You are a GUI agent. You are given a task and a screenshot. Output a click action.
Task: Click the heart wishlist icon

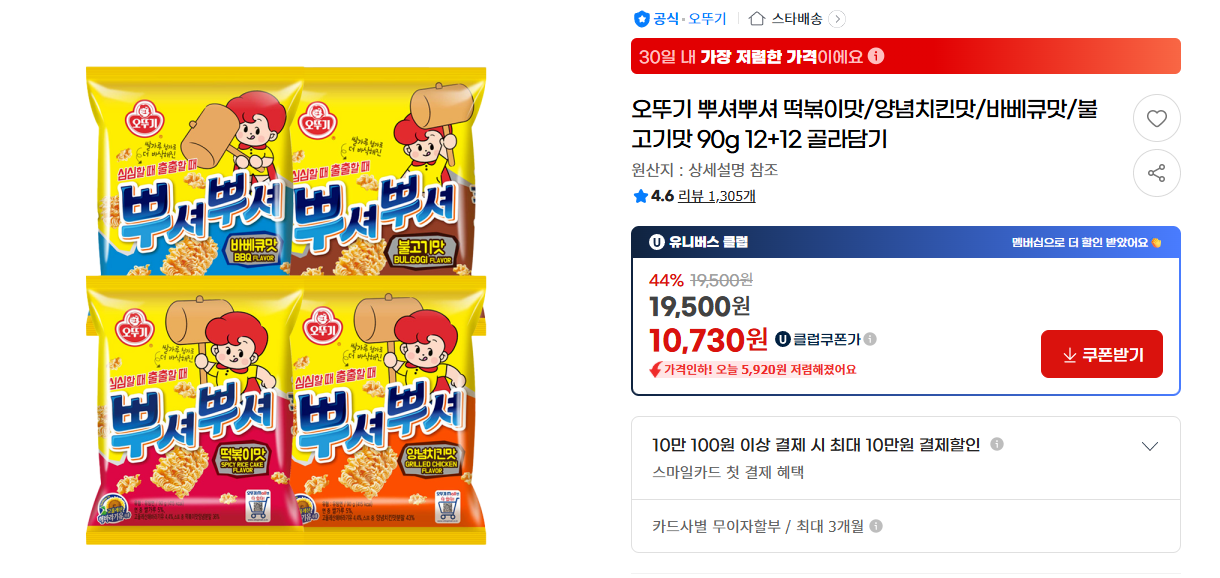(x=1156, y=119)
